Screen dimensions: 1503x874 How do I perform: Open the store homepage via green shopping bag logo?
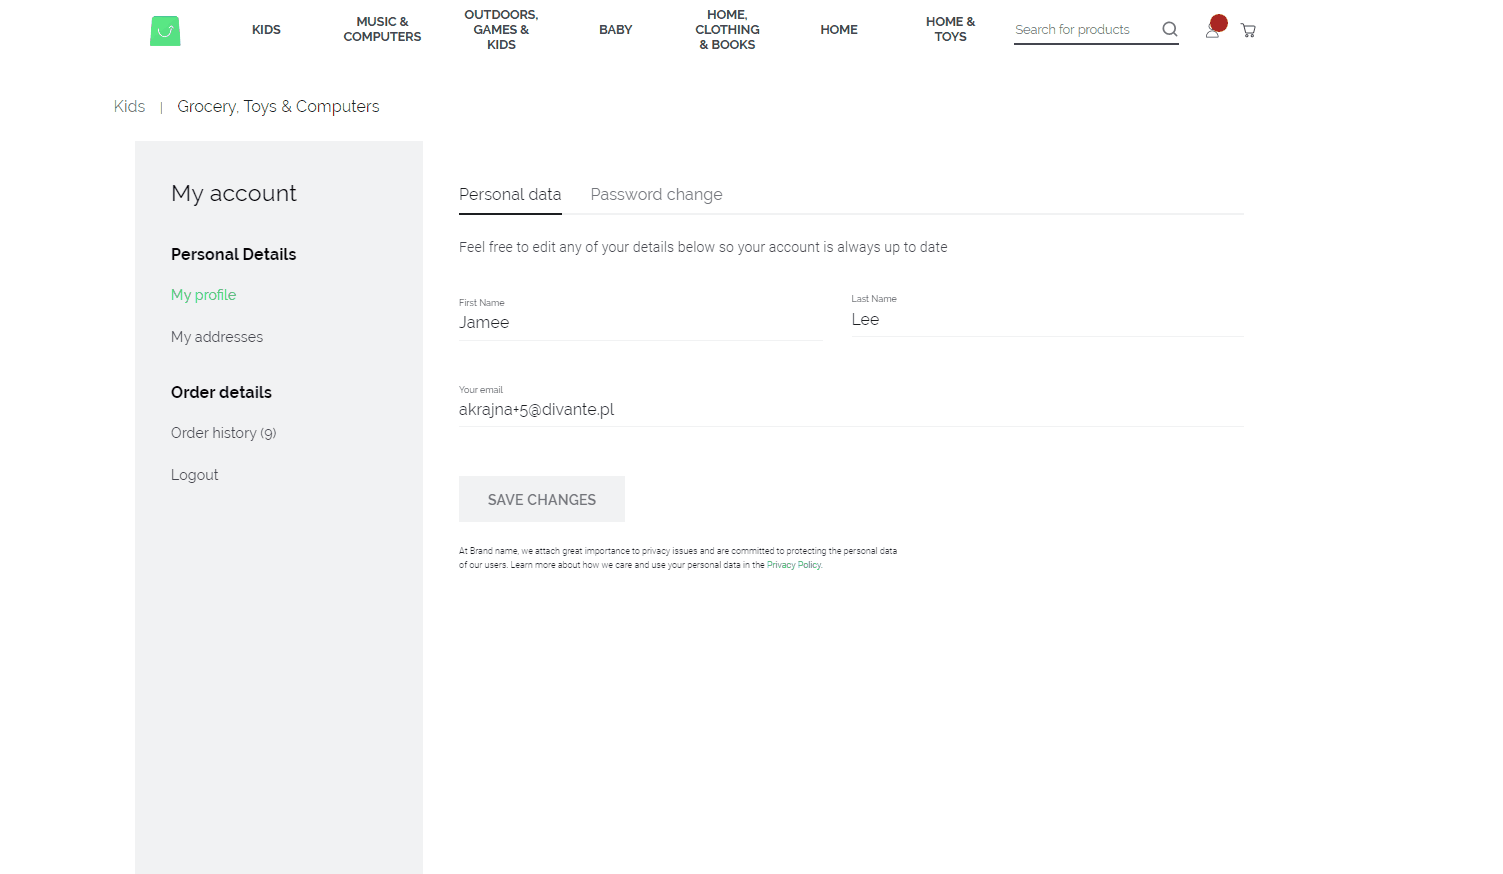click(x=164, y=30)
